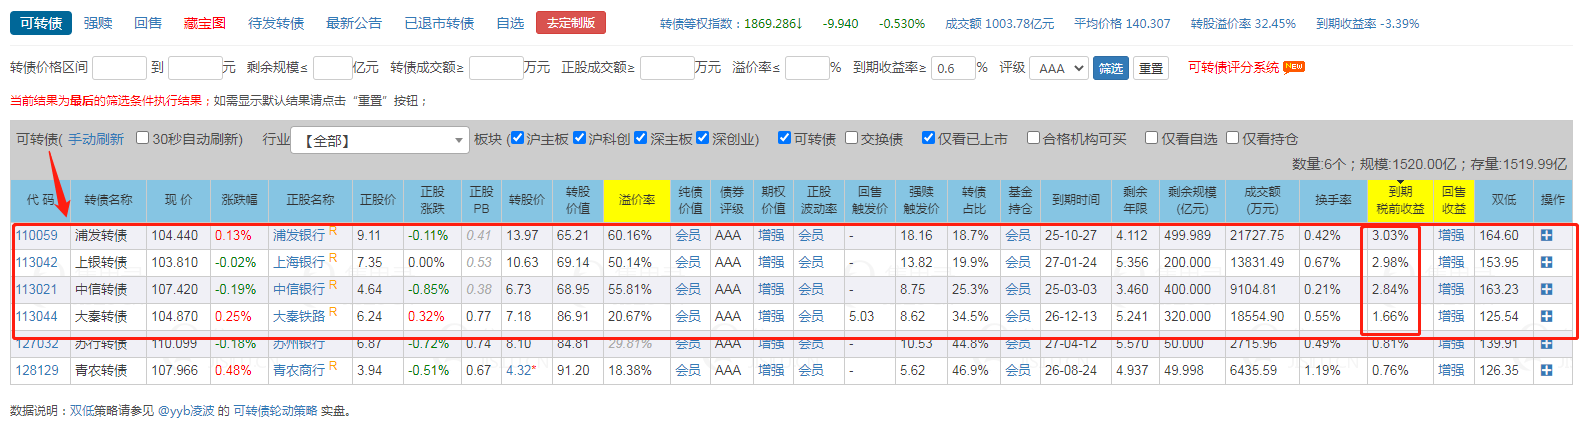Click the plus icon in 中信转债 row

[x=1546, y=290]
